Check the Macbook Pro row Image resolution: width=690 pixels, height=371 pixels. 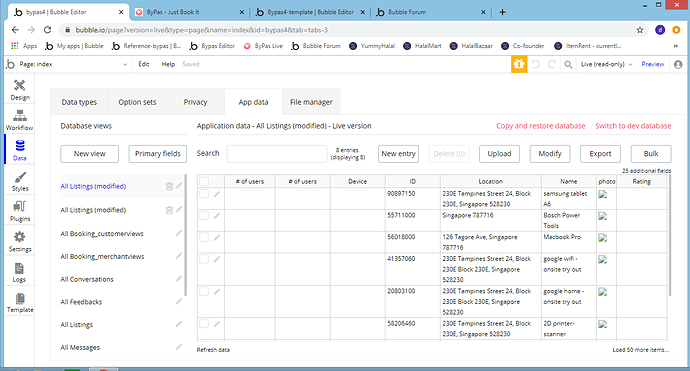point(204,237)
